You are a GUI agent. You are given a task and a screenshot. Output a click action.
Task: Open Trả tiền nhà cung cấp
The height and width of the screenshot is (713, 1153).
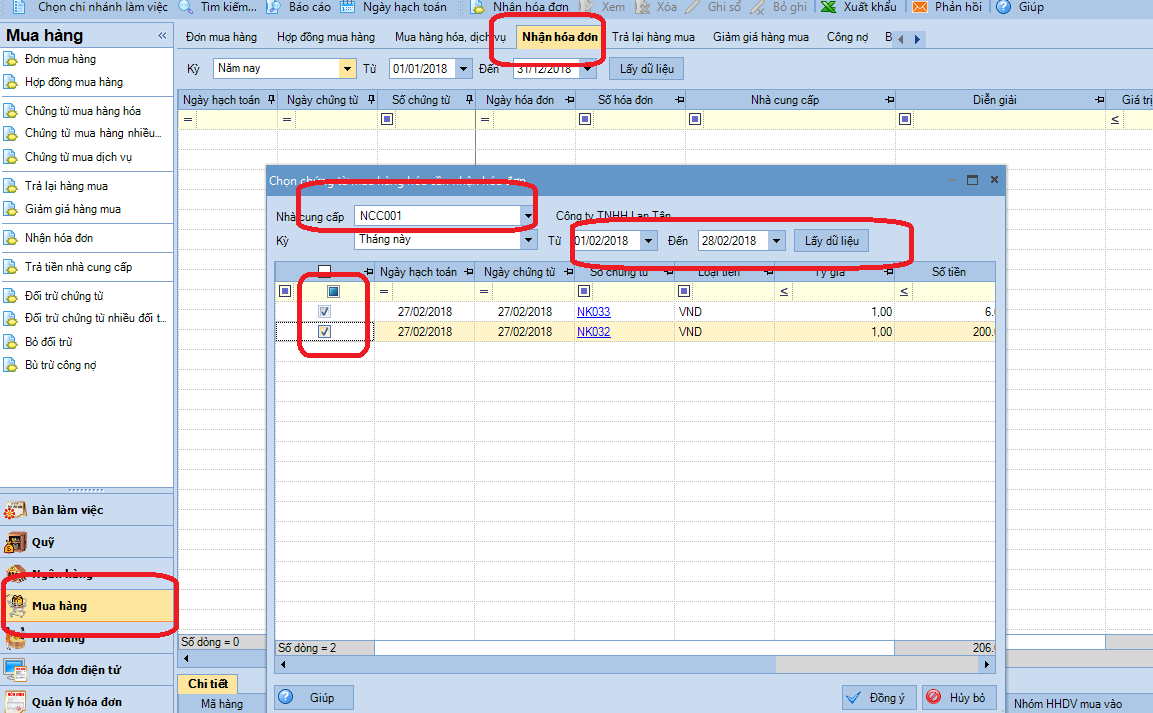click(x=78, y=268)
